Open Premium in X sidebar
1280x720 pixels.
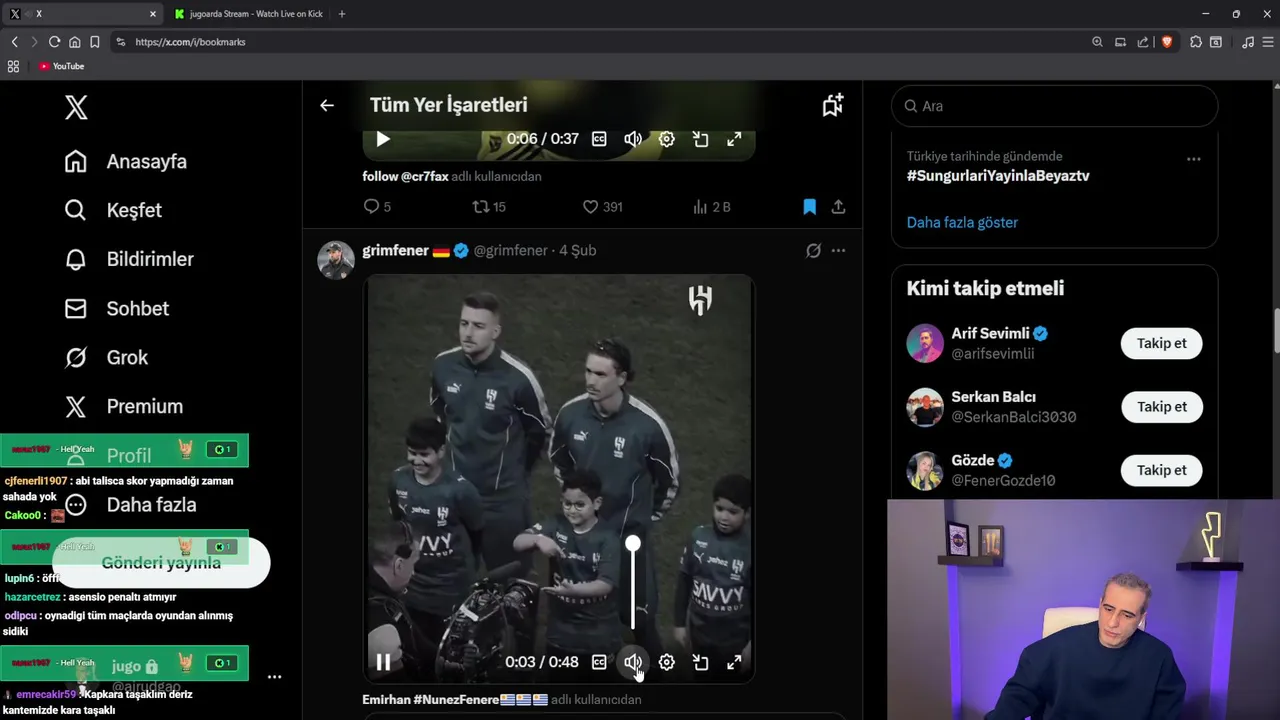point(123,406)
